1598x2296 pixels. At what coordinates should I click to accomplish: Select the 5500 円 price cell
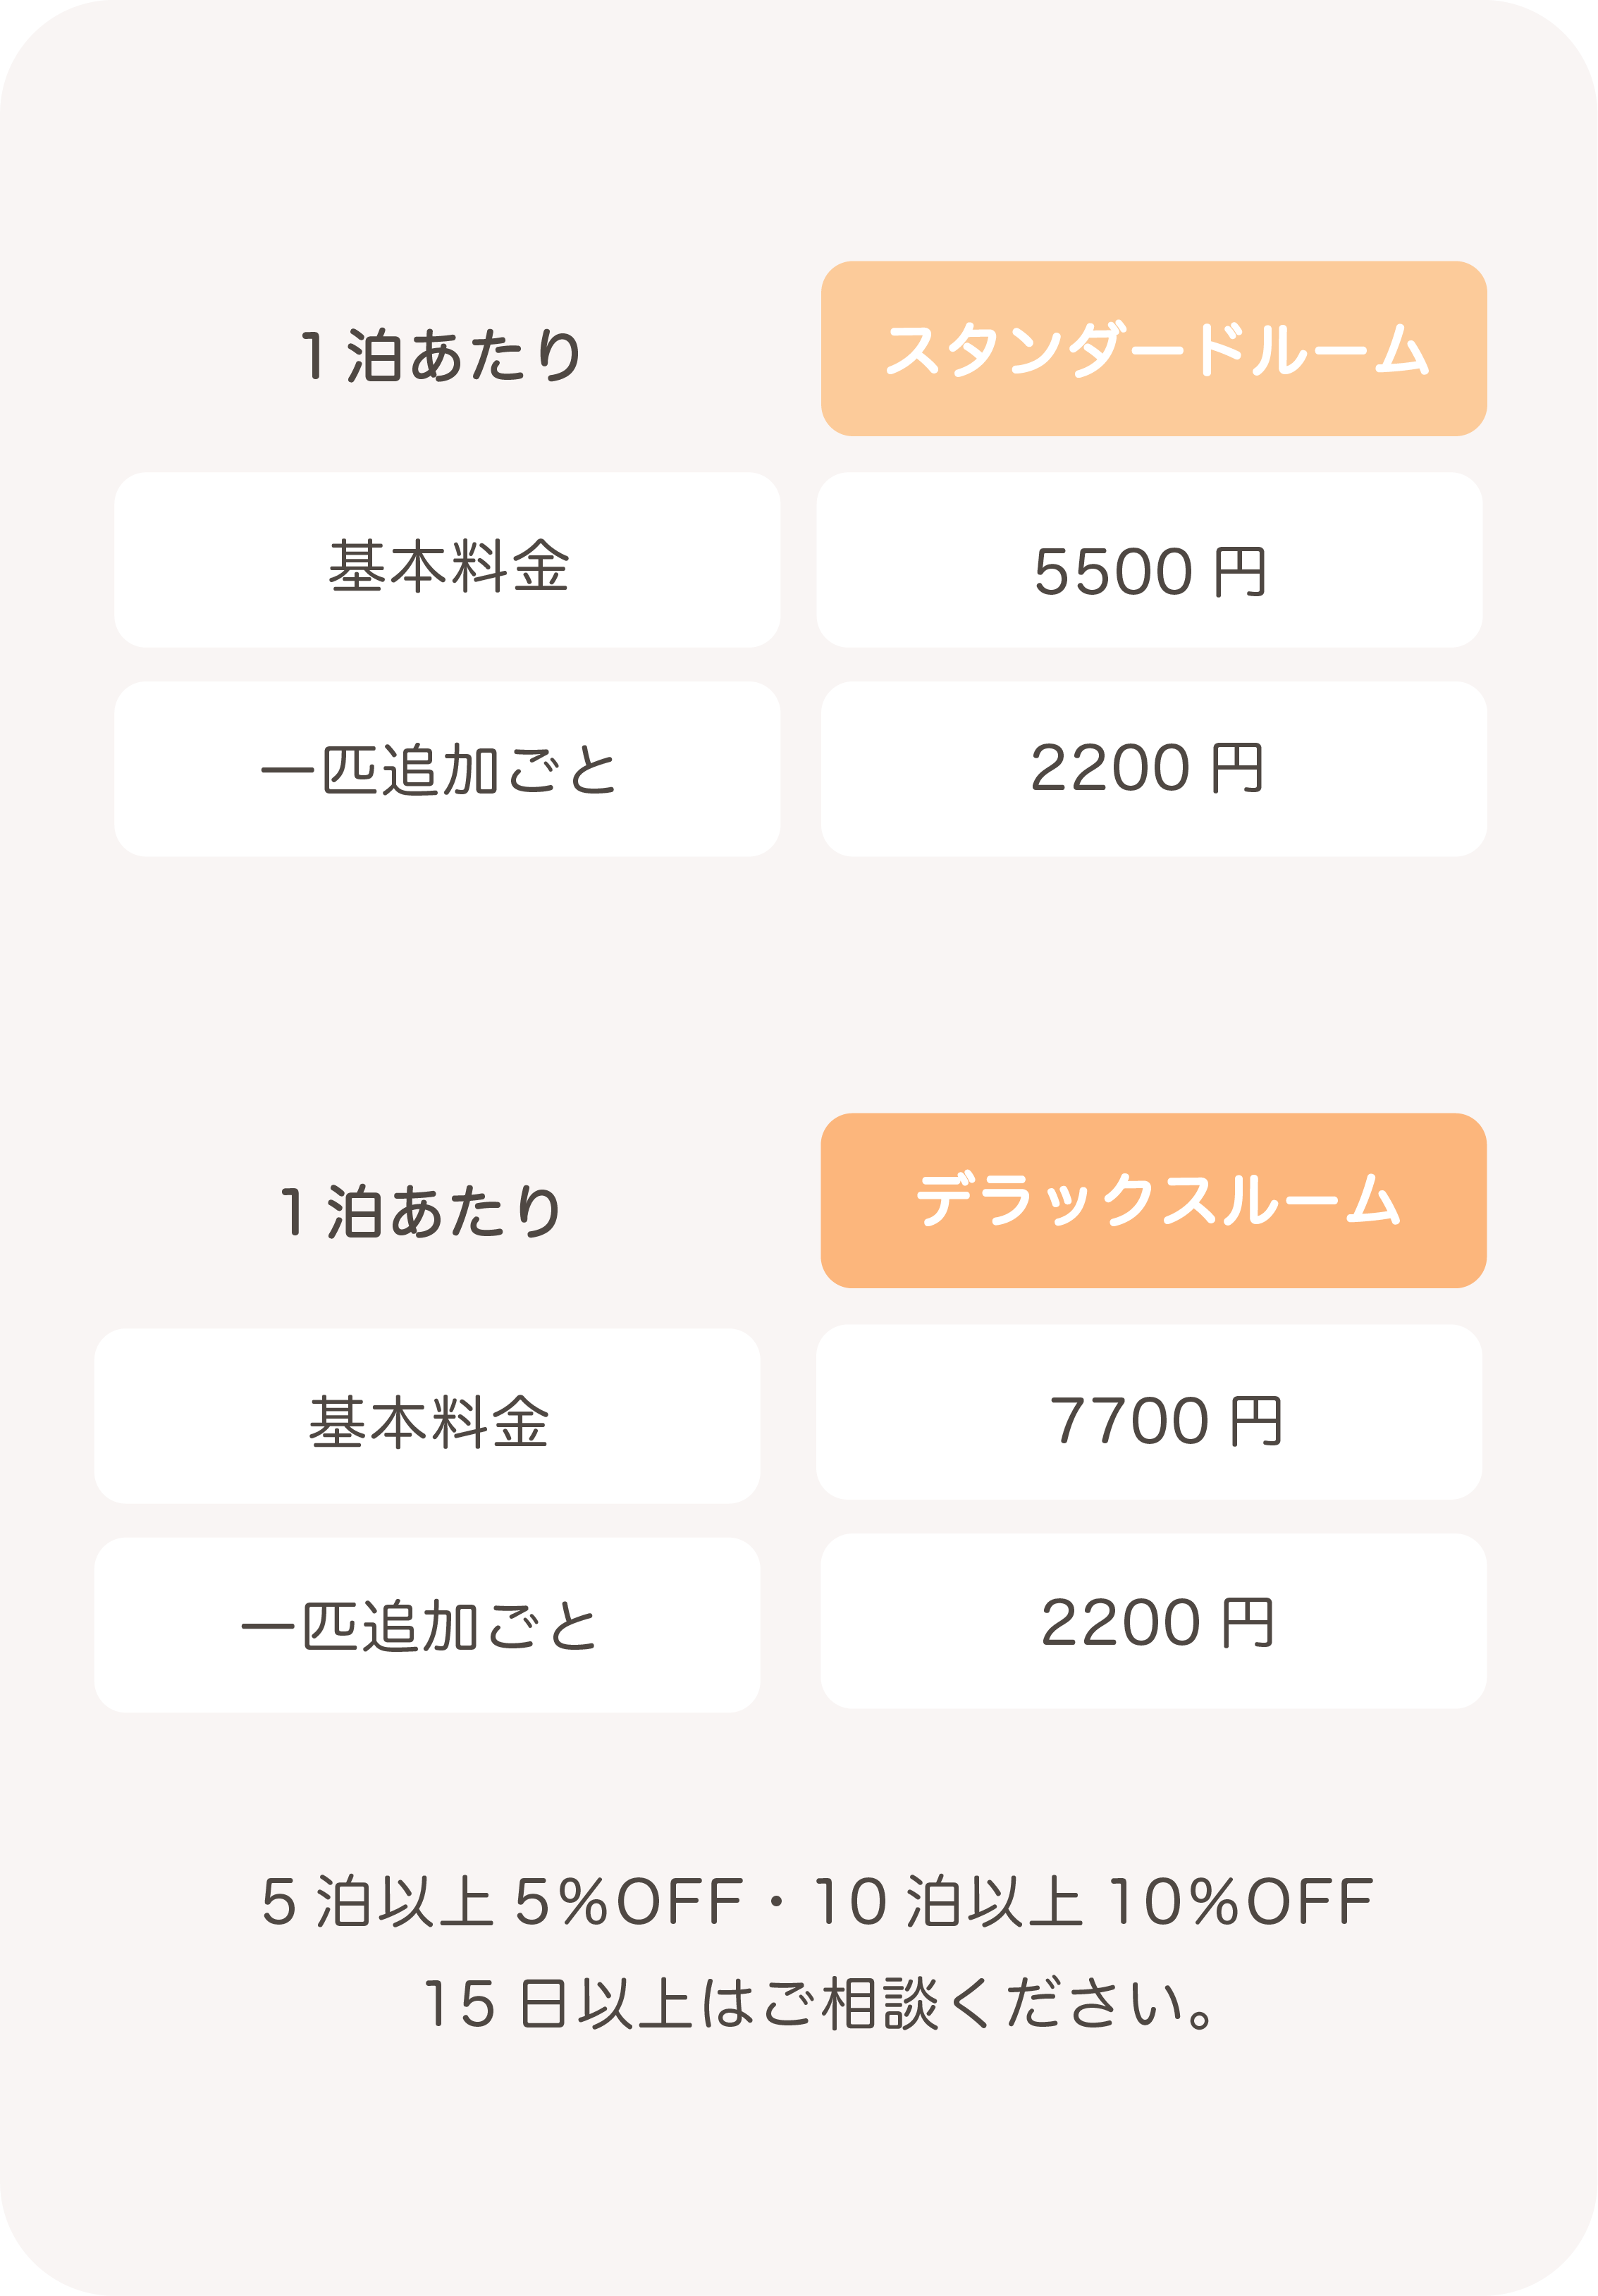pyautogui.click(x=1149, y=560)
